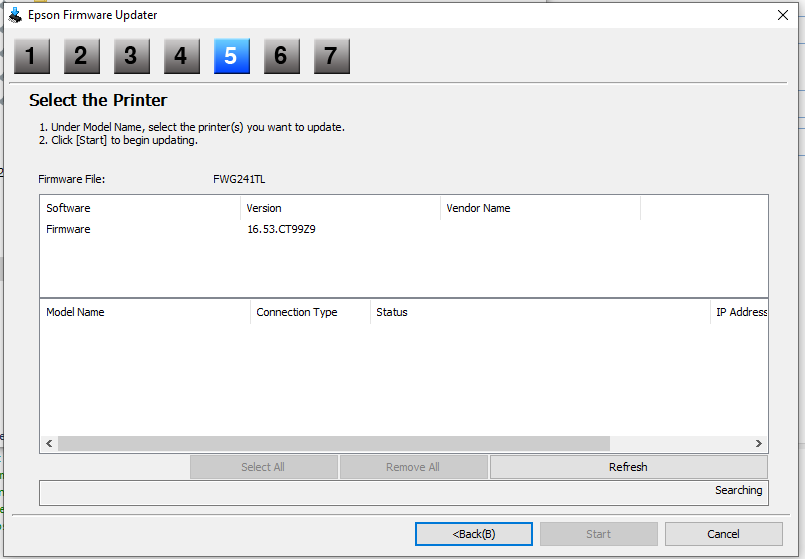Viewport: 805px width, 559px height.
Task: Close the Epson Firmware Updater window
Action: click(x=783, y=15)
